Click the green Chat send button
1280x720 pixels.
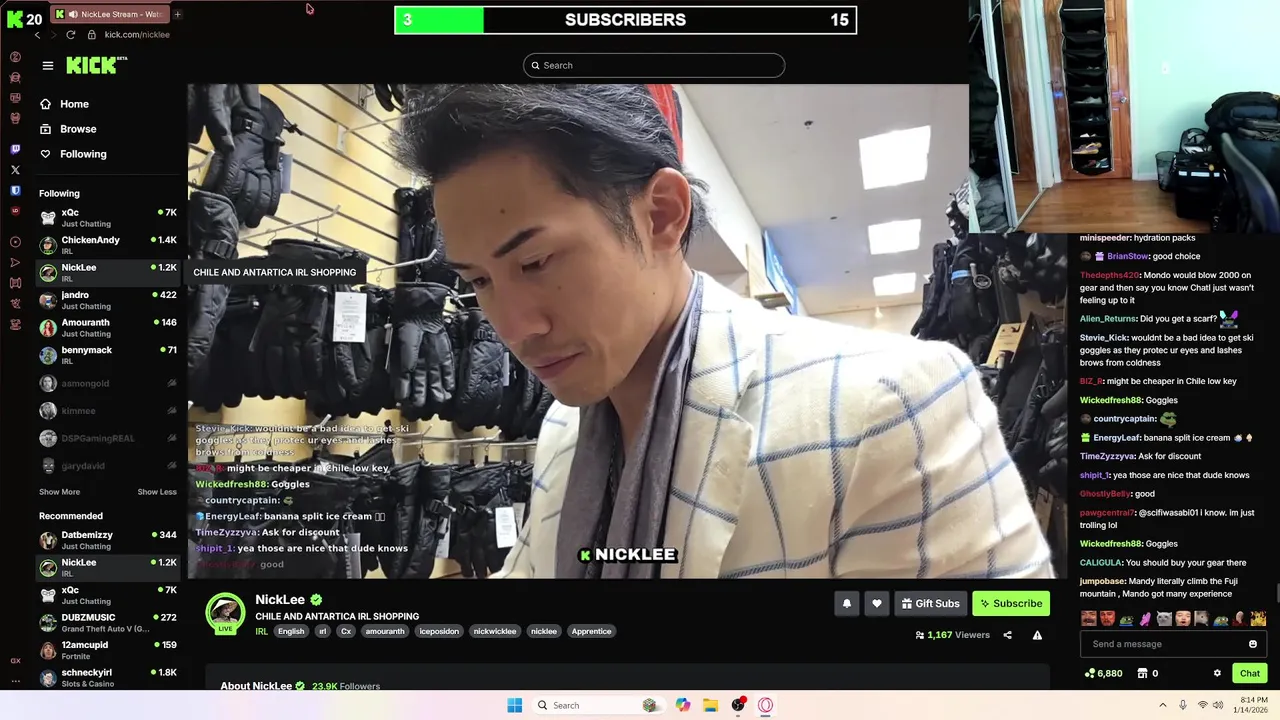coord(1250,673)
